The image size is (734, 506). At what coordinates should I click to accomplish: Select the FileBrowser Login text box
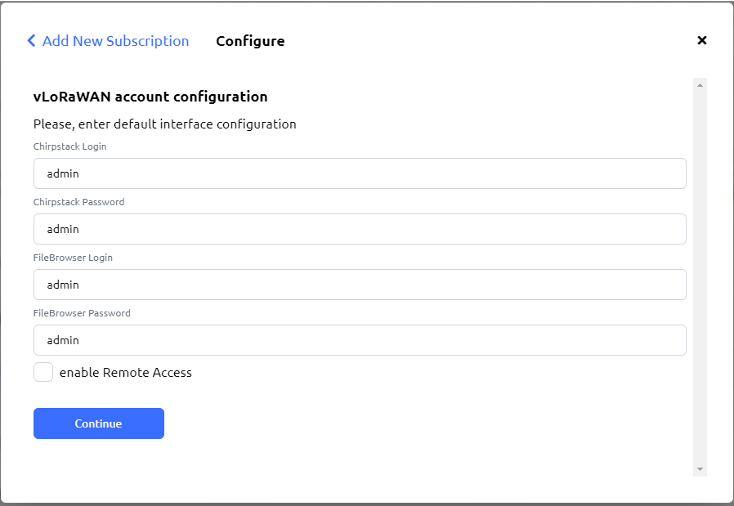(x=360, y=285)
